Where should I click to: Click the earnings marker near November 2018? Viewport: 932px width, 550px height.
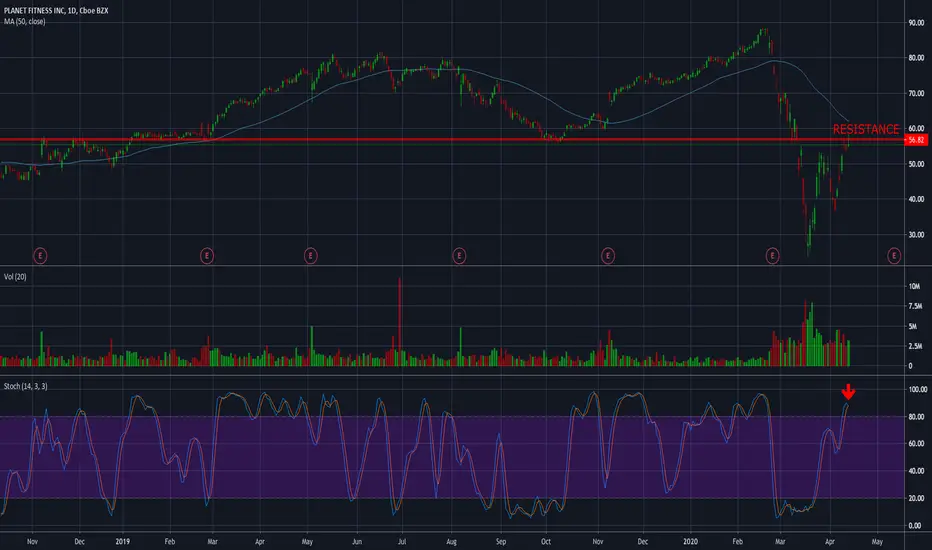click(x=40, y=256)
